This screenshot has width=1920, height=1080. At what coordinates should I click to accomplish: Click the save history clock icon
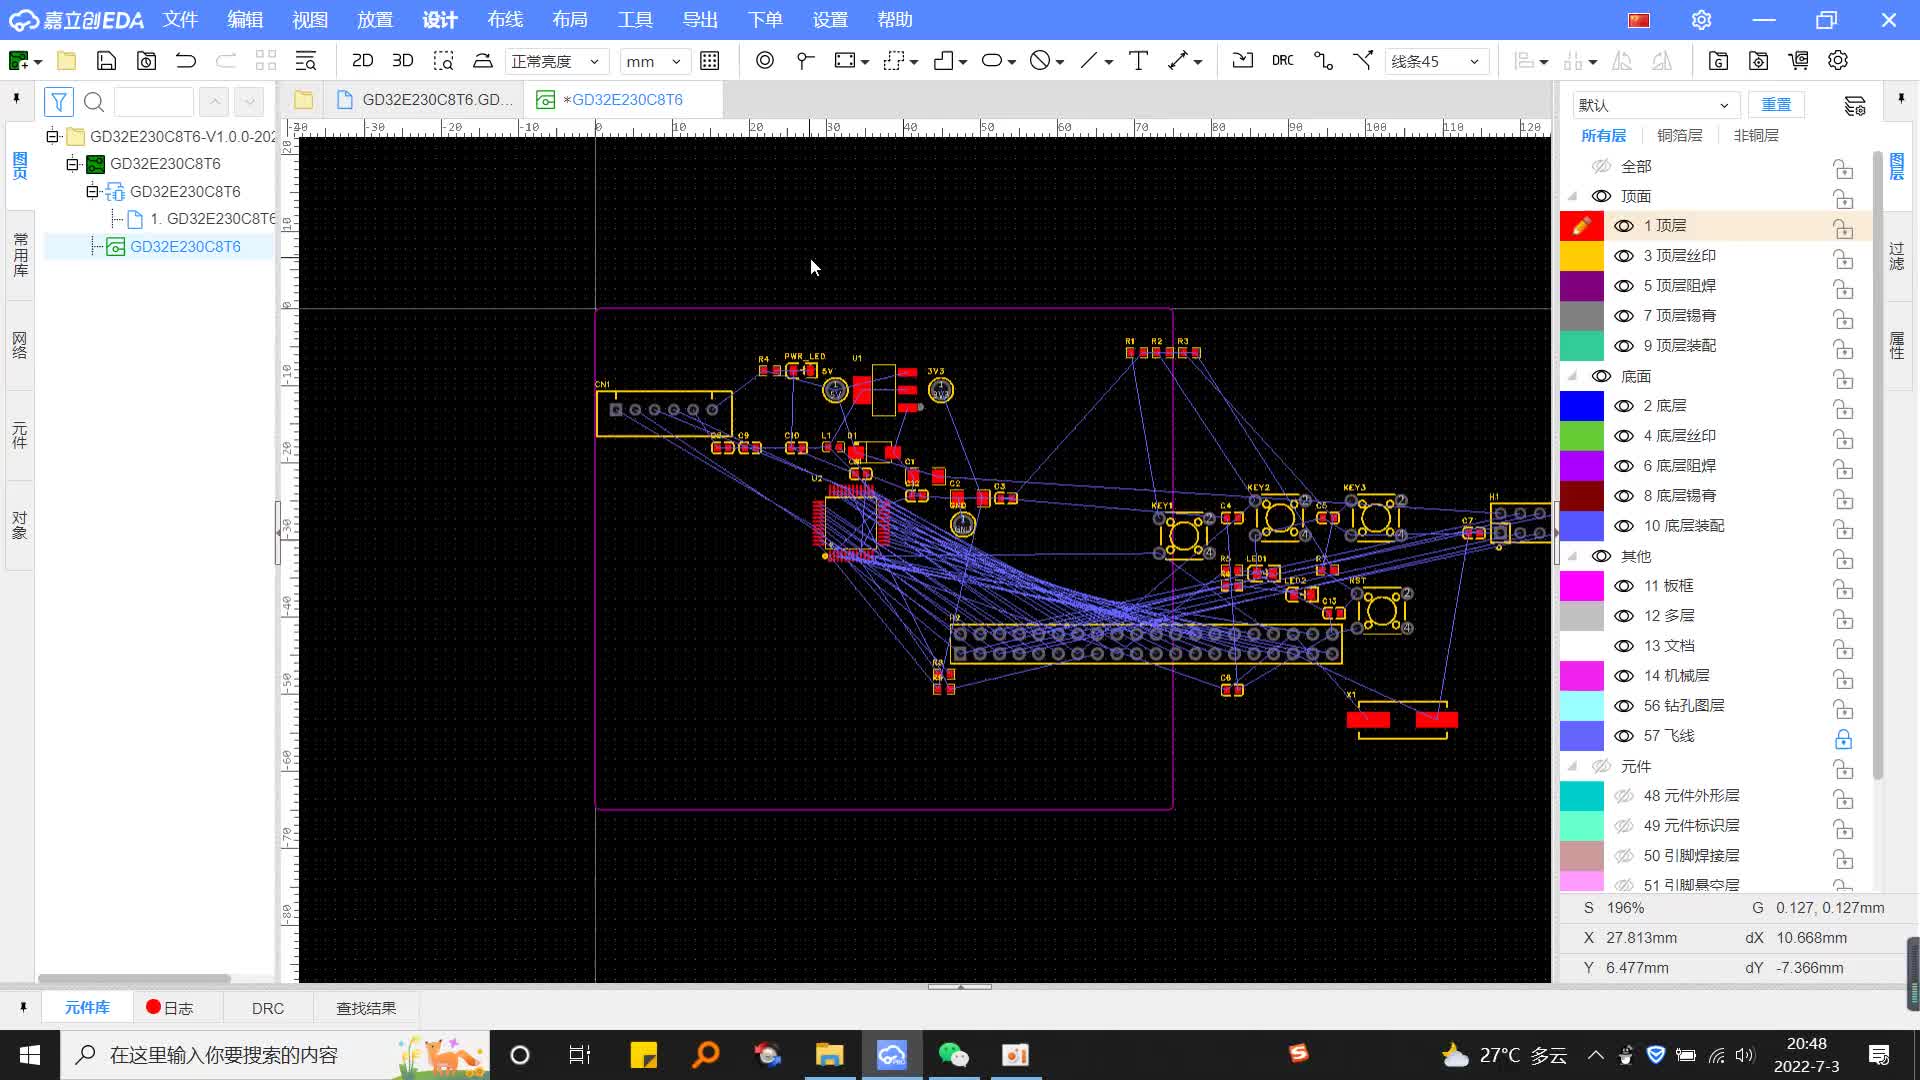tap(146, 61)
